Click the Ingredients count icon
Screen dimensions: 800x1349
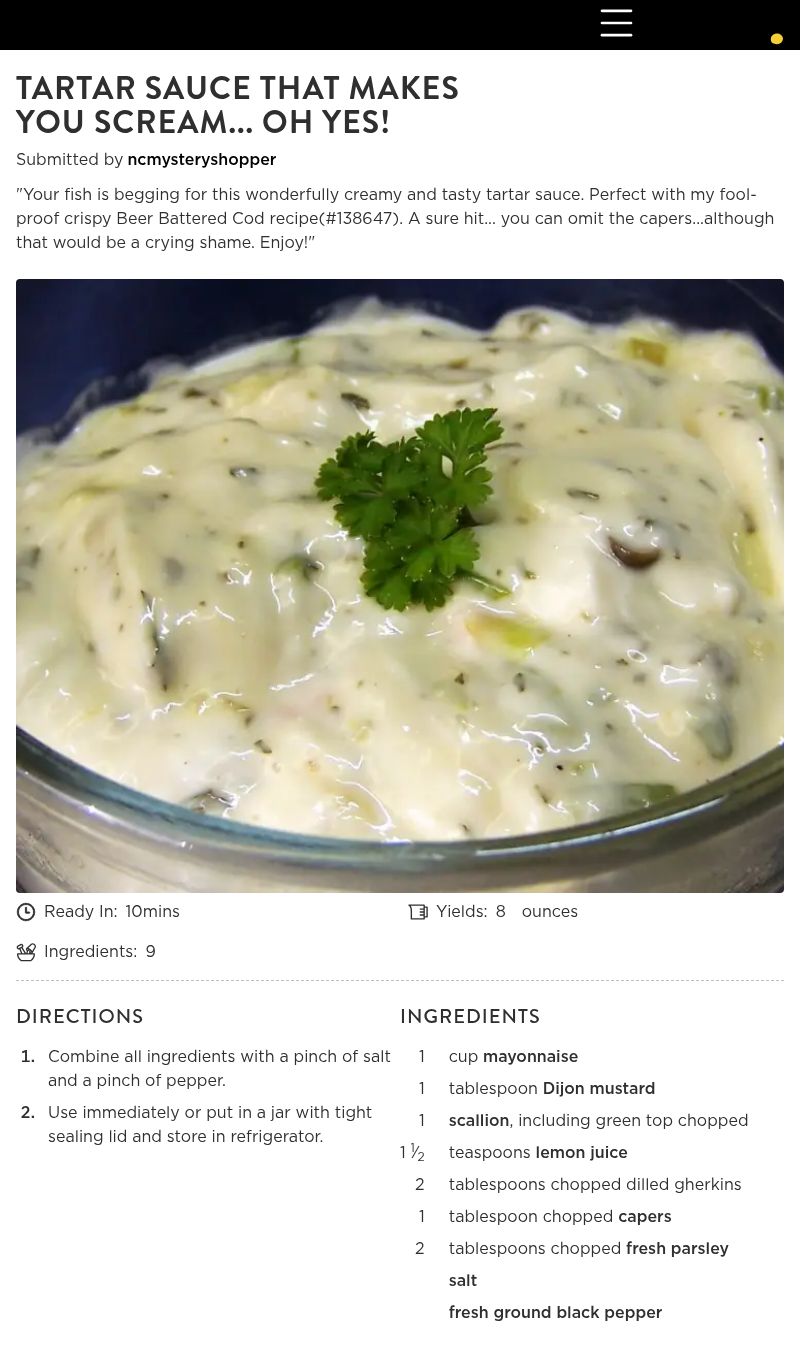(x=26, y=952)
